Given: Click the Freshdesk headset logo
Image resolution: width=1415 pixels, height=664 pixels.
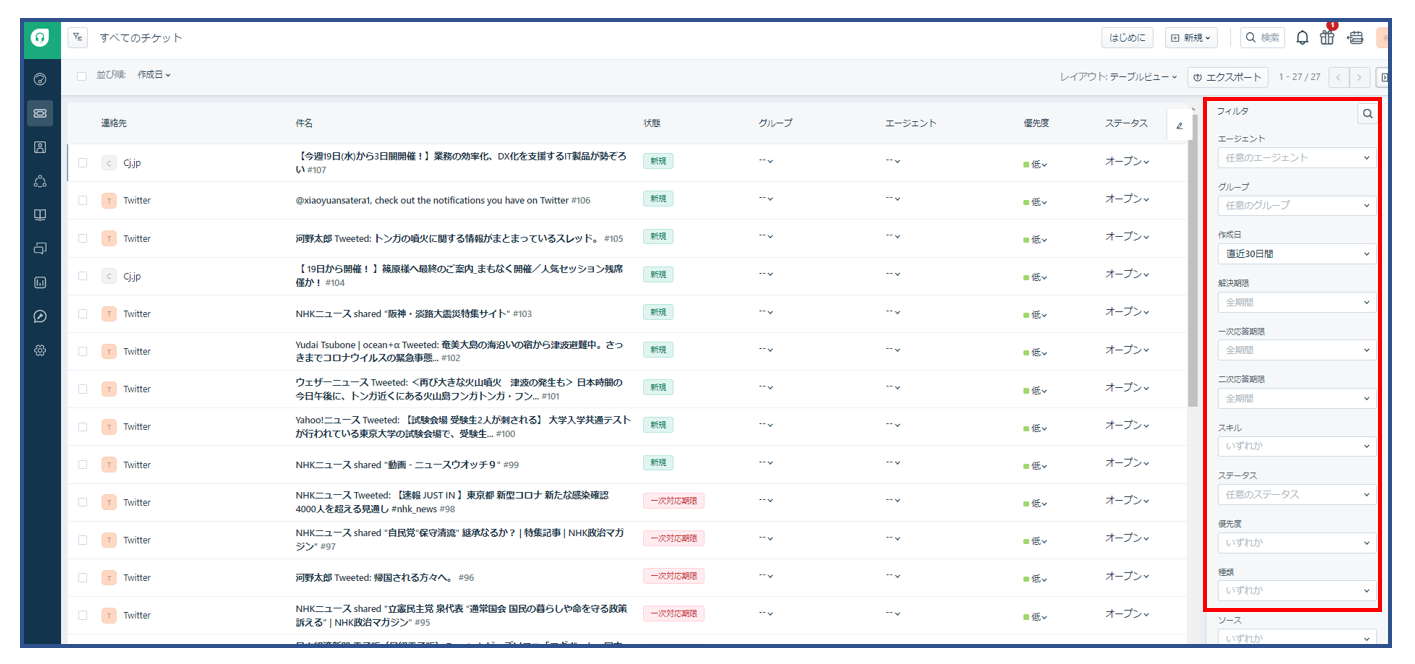Looking at the screenshot, I should coord(41,37).
